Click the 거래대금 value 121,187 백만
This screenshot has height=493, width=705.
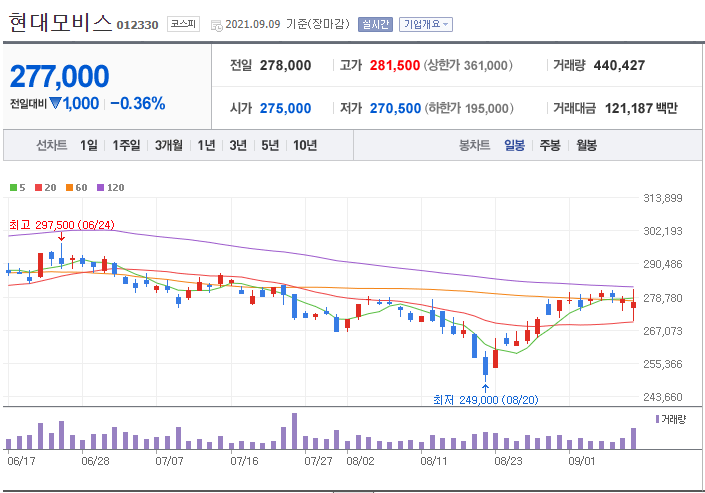[641, 108]
